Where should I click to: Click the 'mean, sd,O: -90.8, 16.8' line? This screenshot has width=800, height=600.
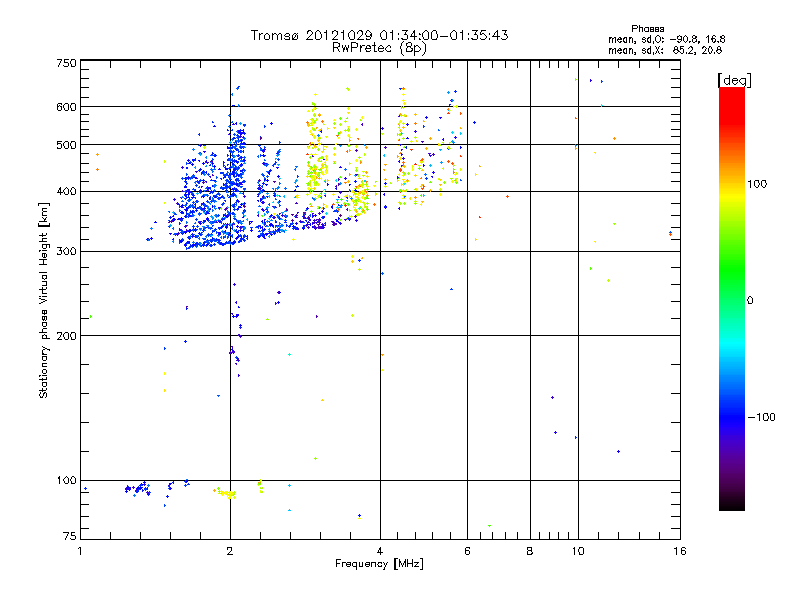[666, 39]
